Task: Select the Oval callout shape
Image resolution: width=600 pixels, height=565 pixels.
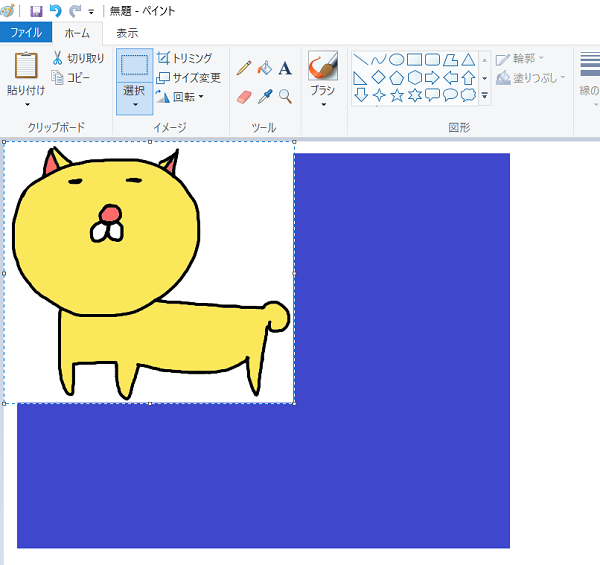Action: point(450,95)
